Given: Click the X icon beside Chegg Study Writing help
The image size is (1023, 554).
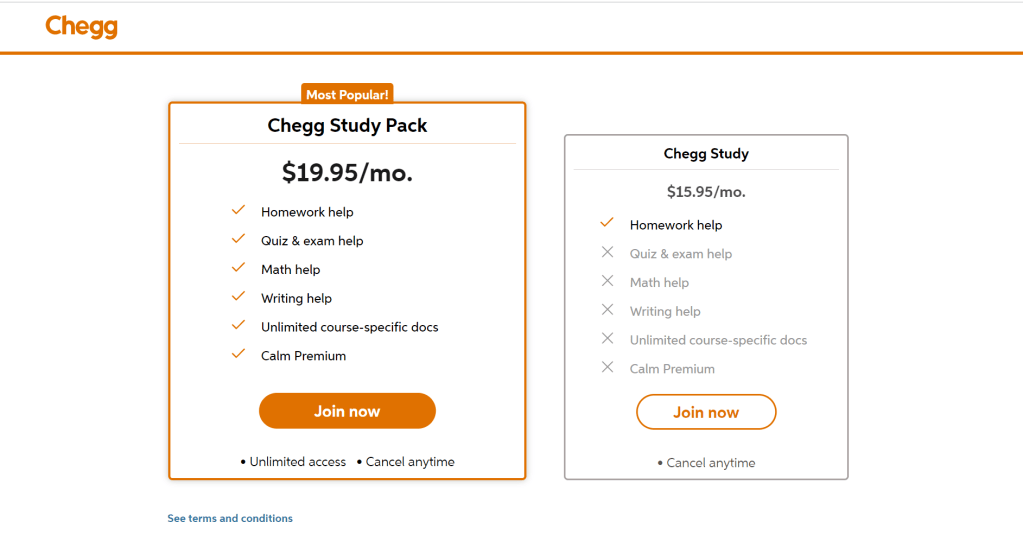Looking at the screenshot, I should (607, 310).
